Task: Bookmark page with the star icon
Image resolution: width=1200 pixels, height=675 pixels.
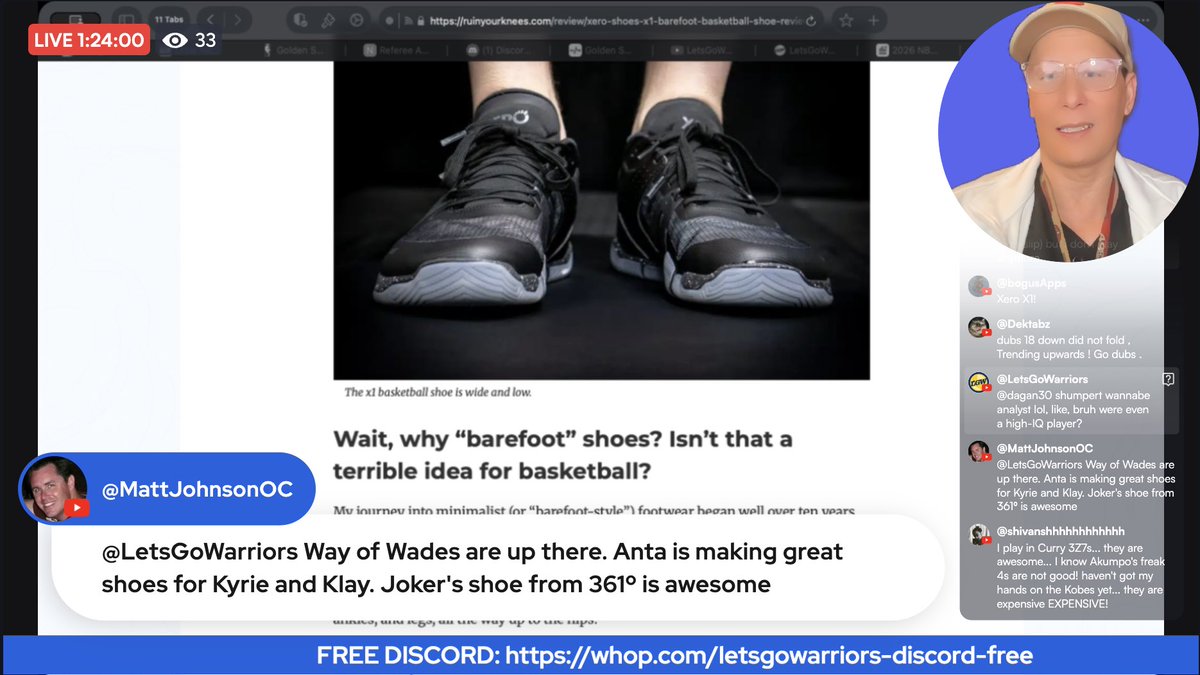Action: (846, 20)
